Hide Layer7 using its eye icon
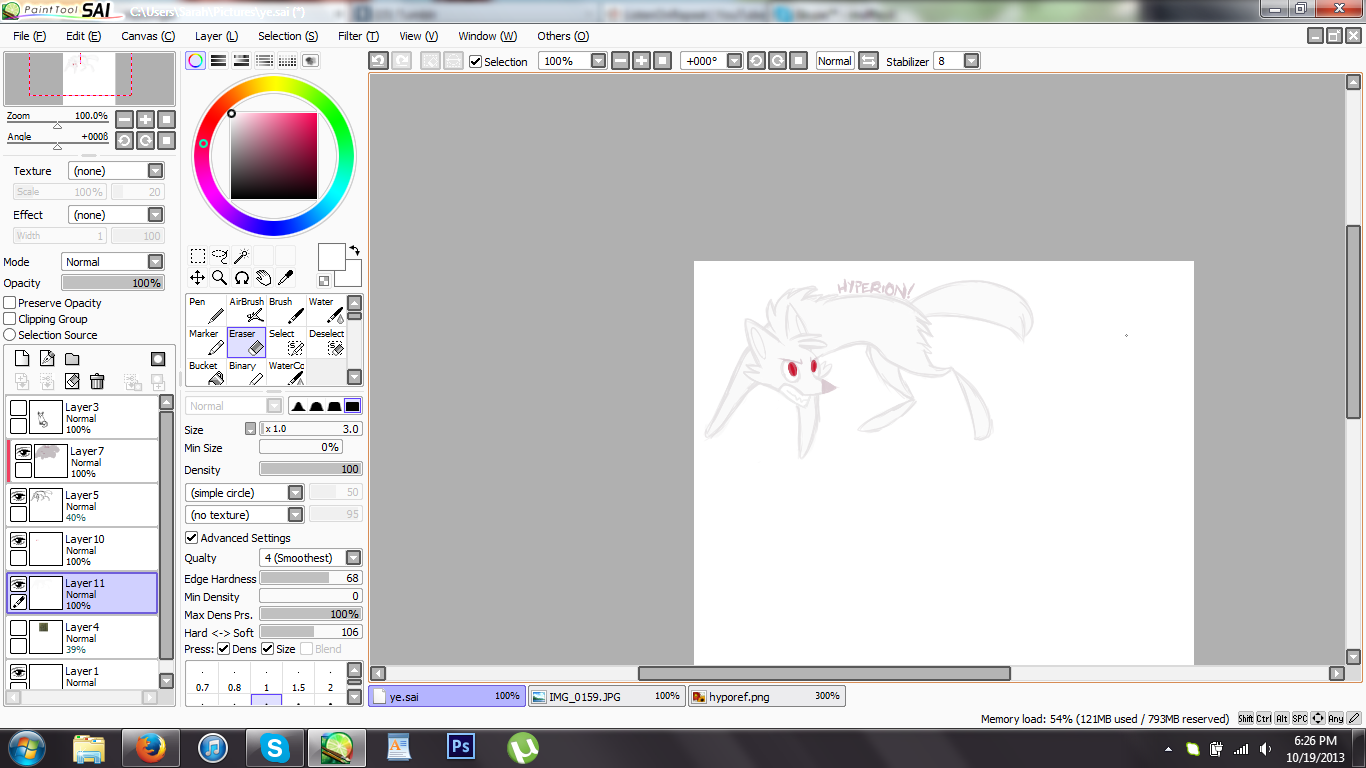Viewport: 1366px width, 768px height. (x=23, y=452)
